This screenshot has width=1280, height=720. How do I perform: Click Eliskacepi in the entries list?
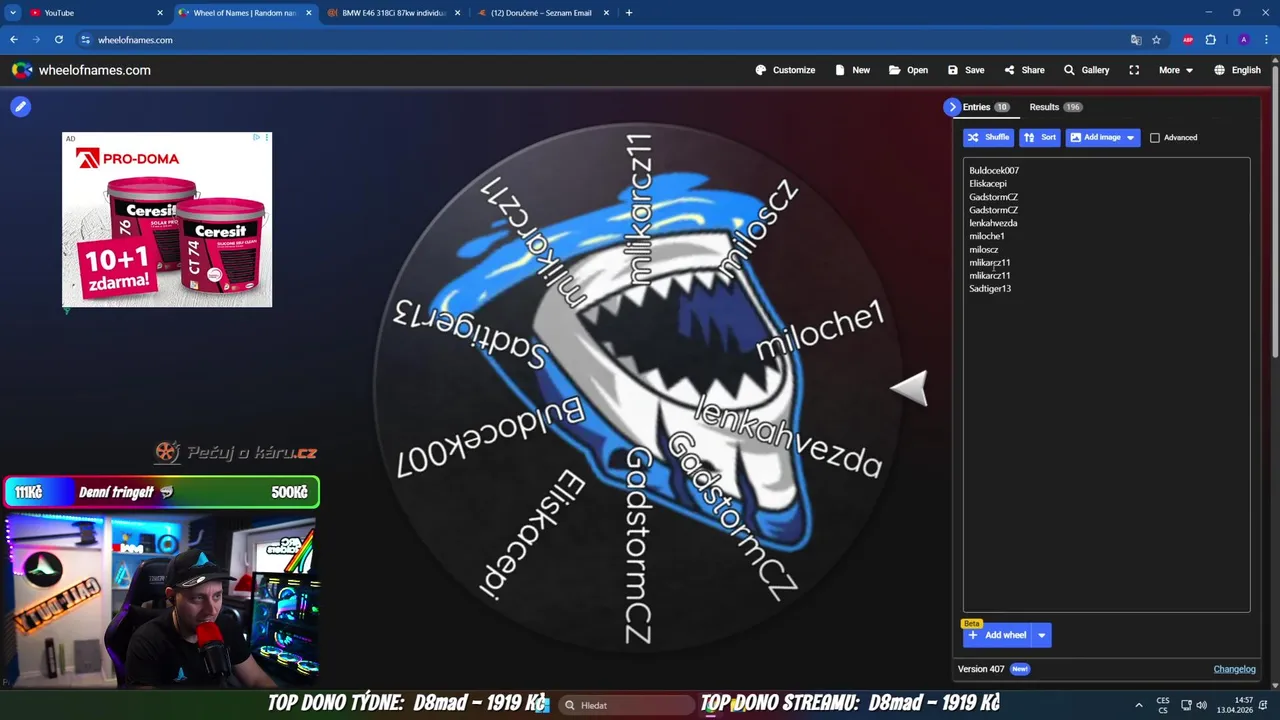coord(988,184)
